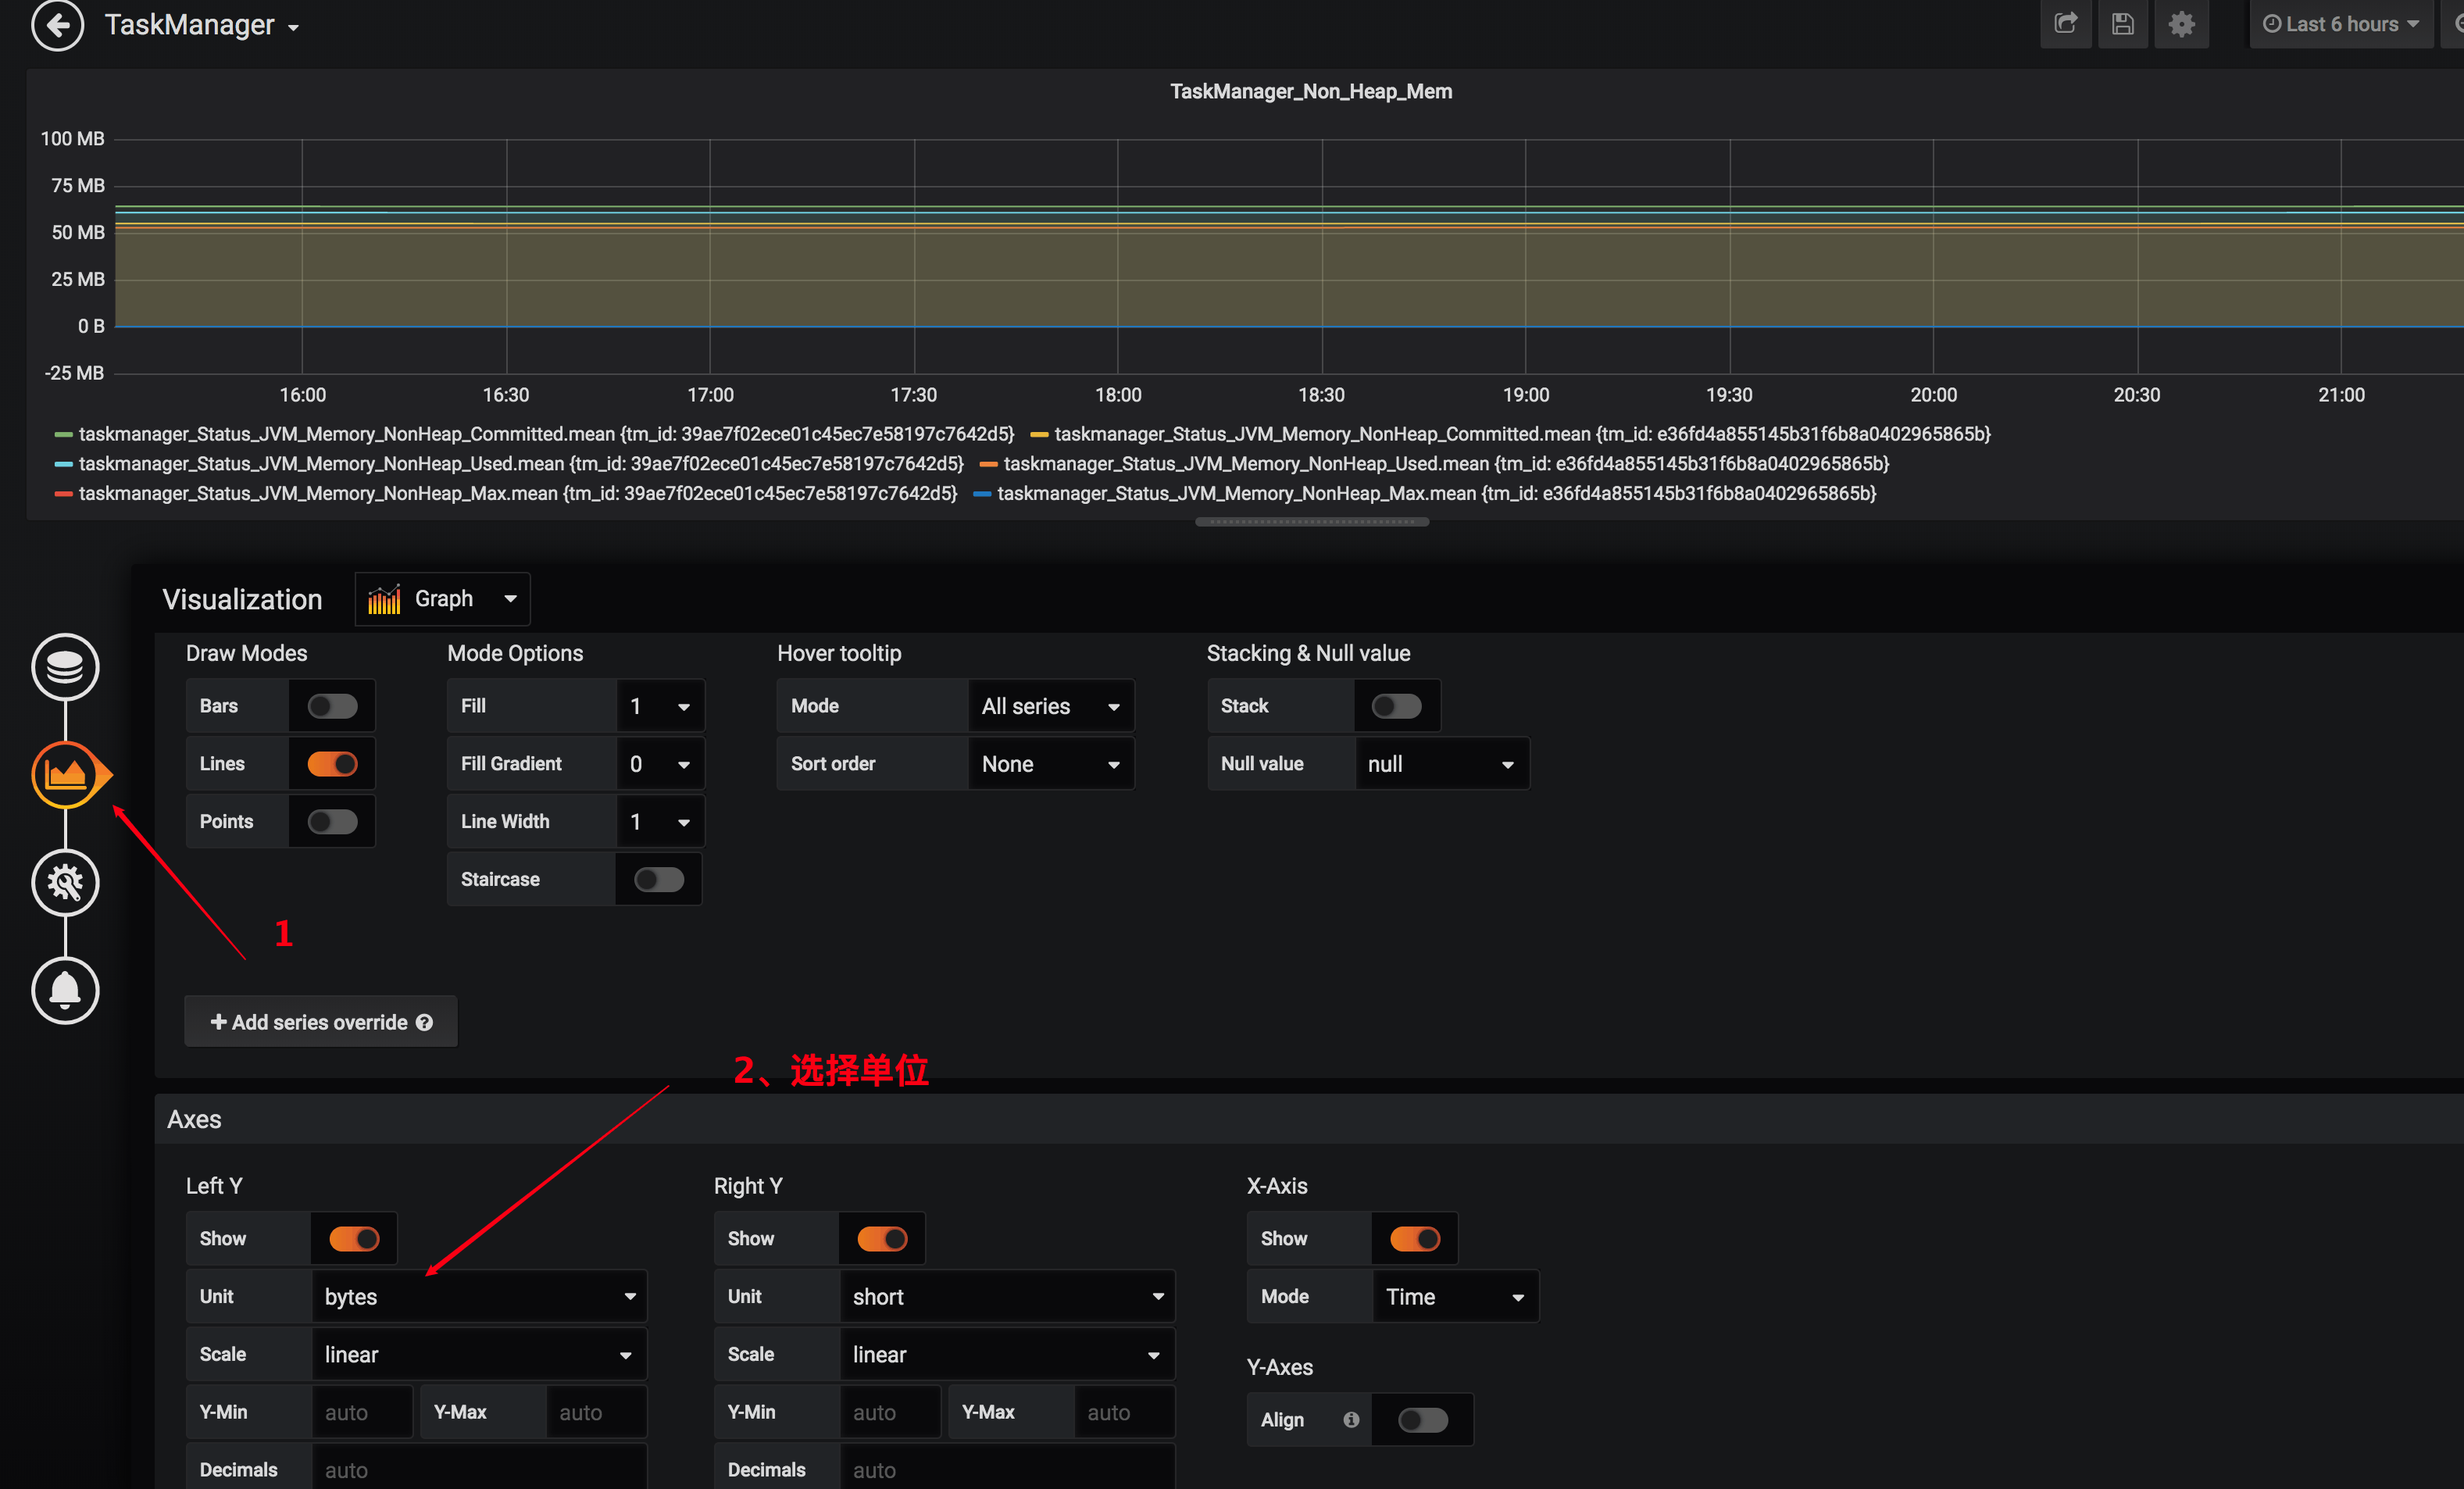The image size is (2464, 1489).
Task: Click green NonHeap_Committed 39ae7f02 legend swatch
Action: (x=63, y=435)
